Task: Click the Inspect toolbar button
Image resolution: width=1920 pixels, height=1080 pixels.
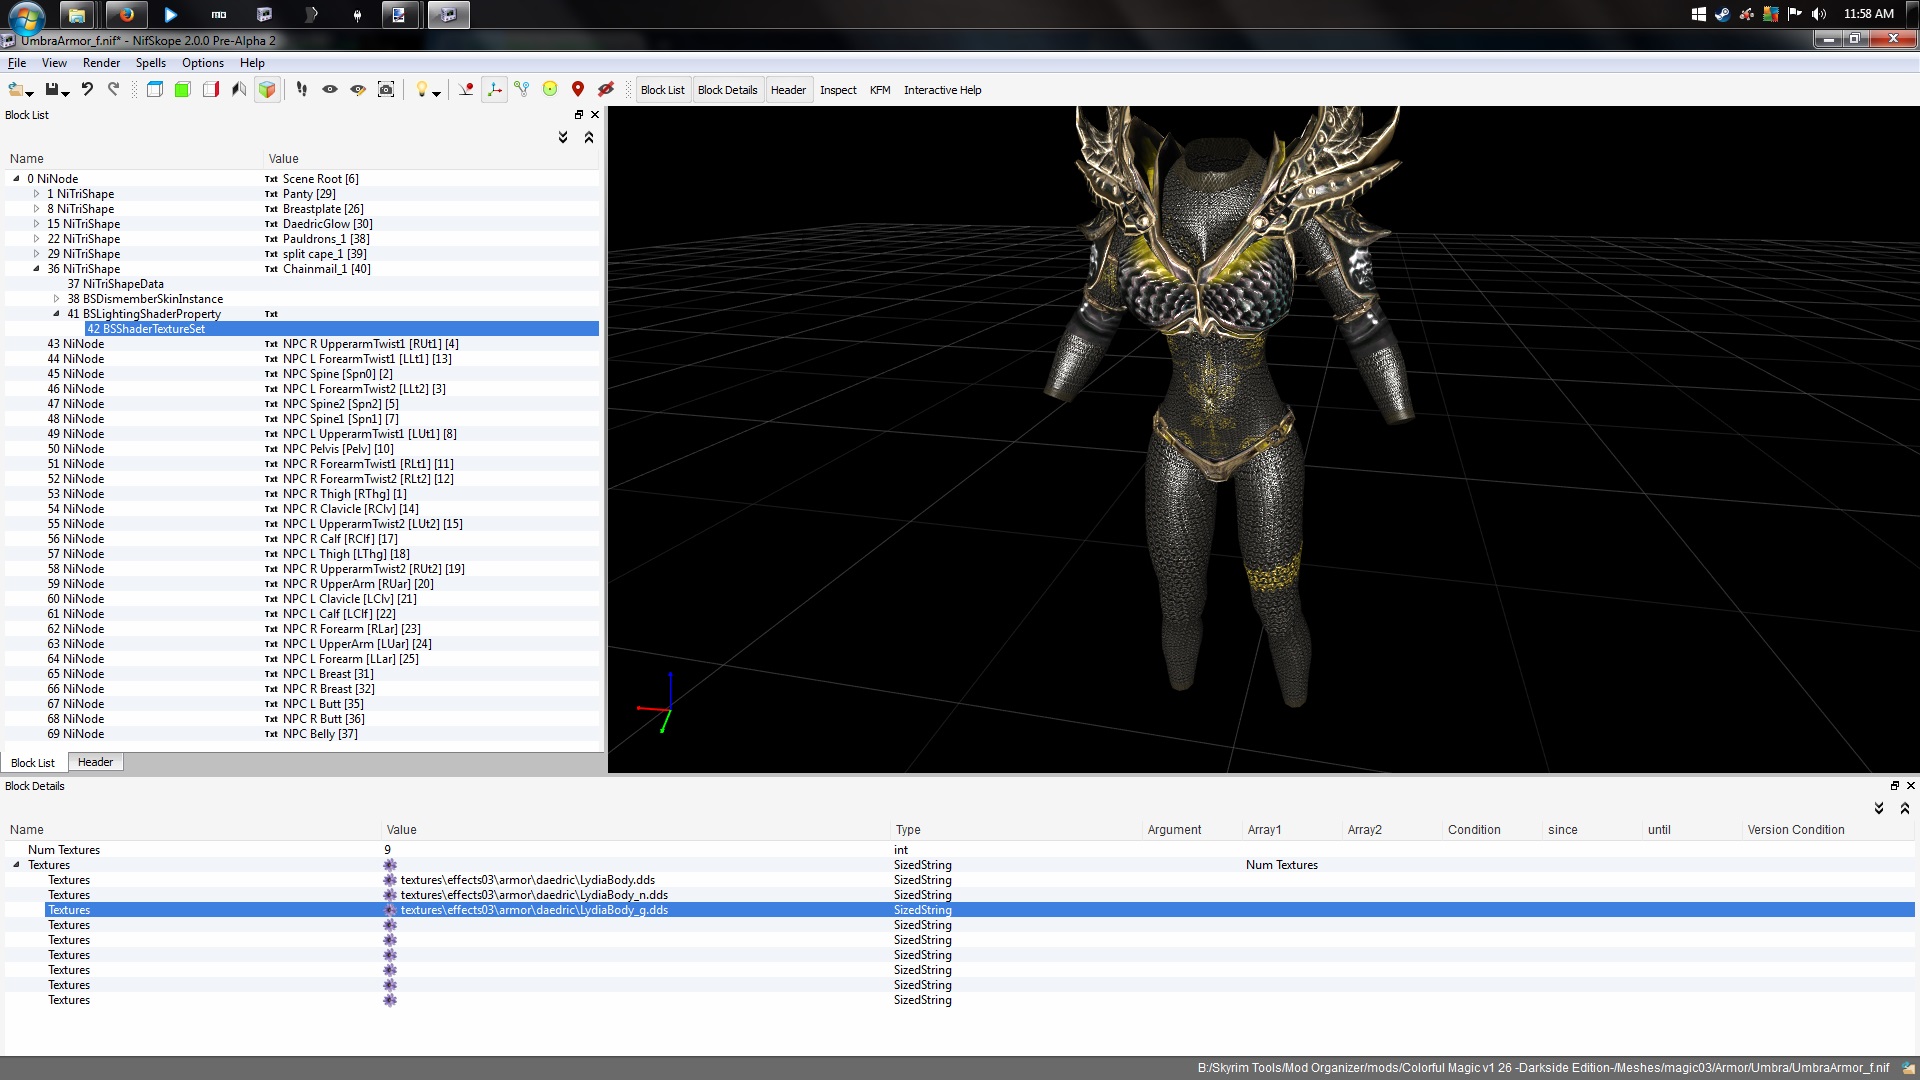Action: point(838,90)
